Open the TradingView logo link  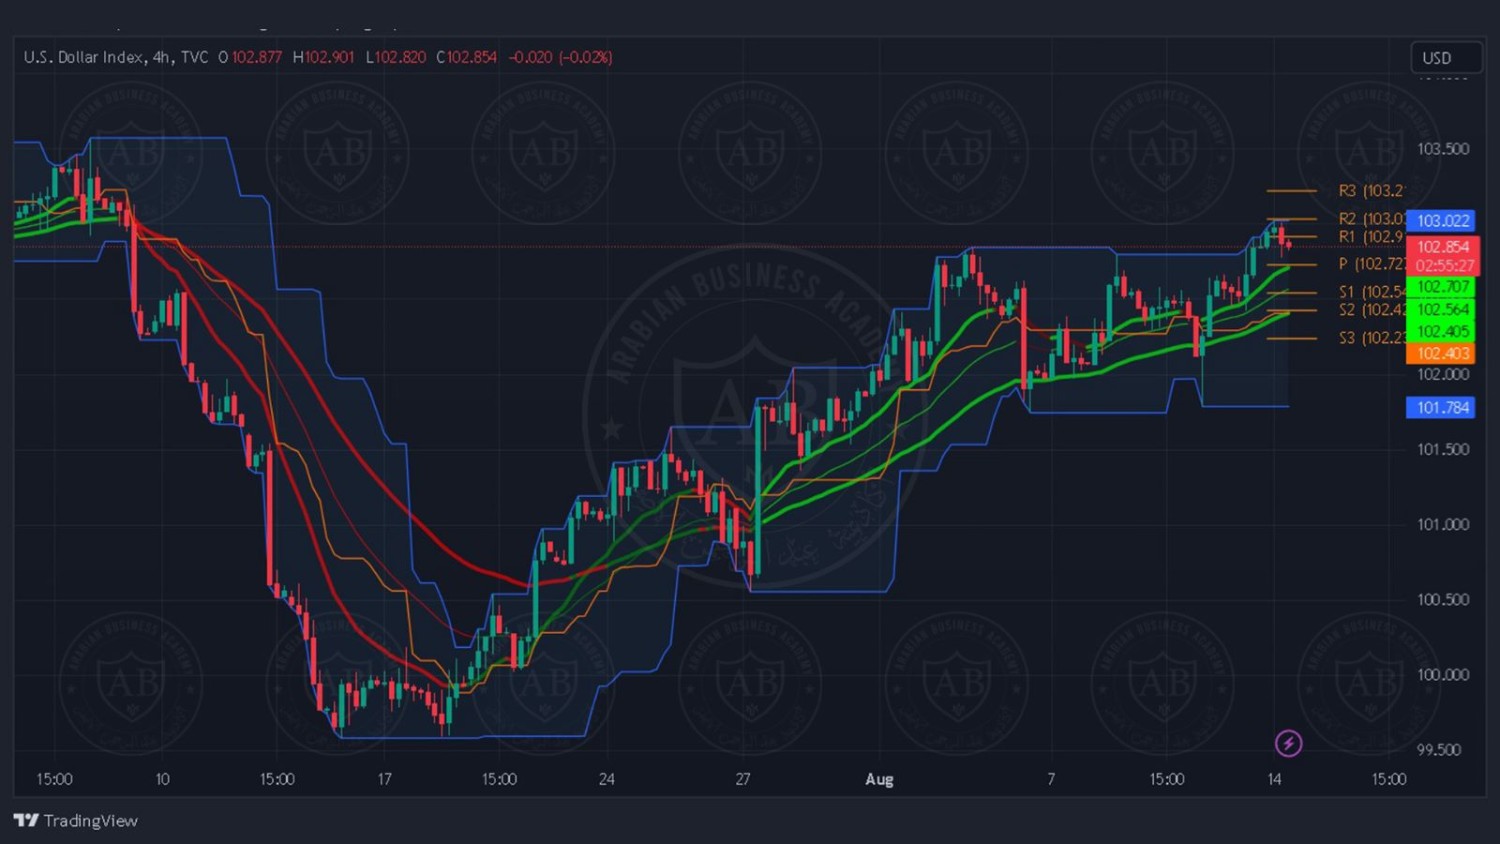tap(76, 820)
